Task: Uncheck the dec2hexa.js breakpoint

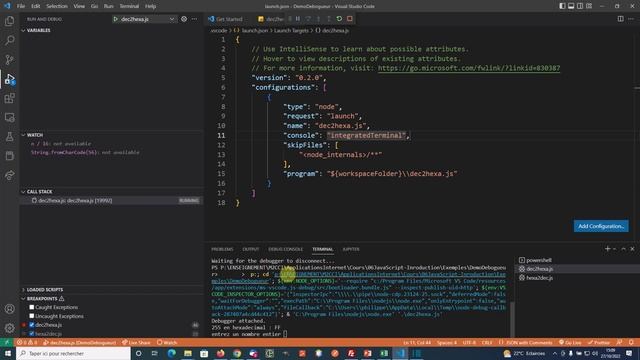Action: coord(31,325)
